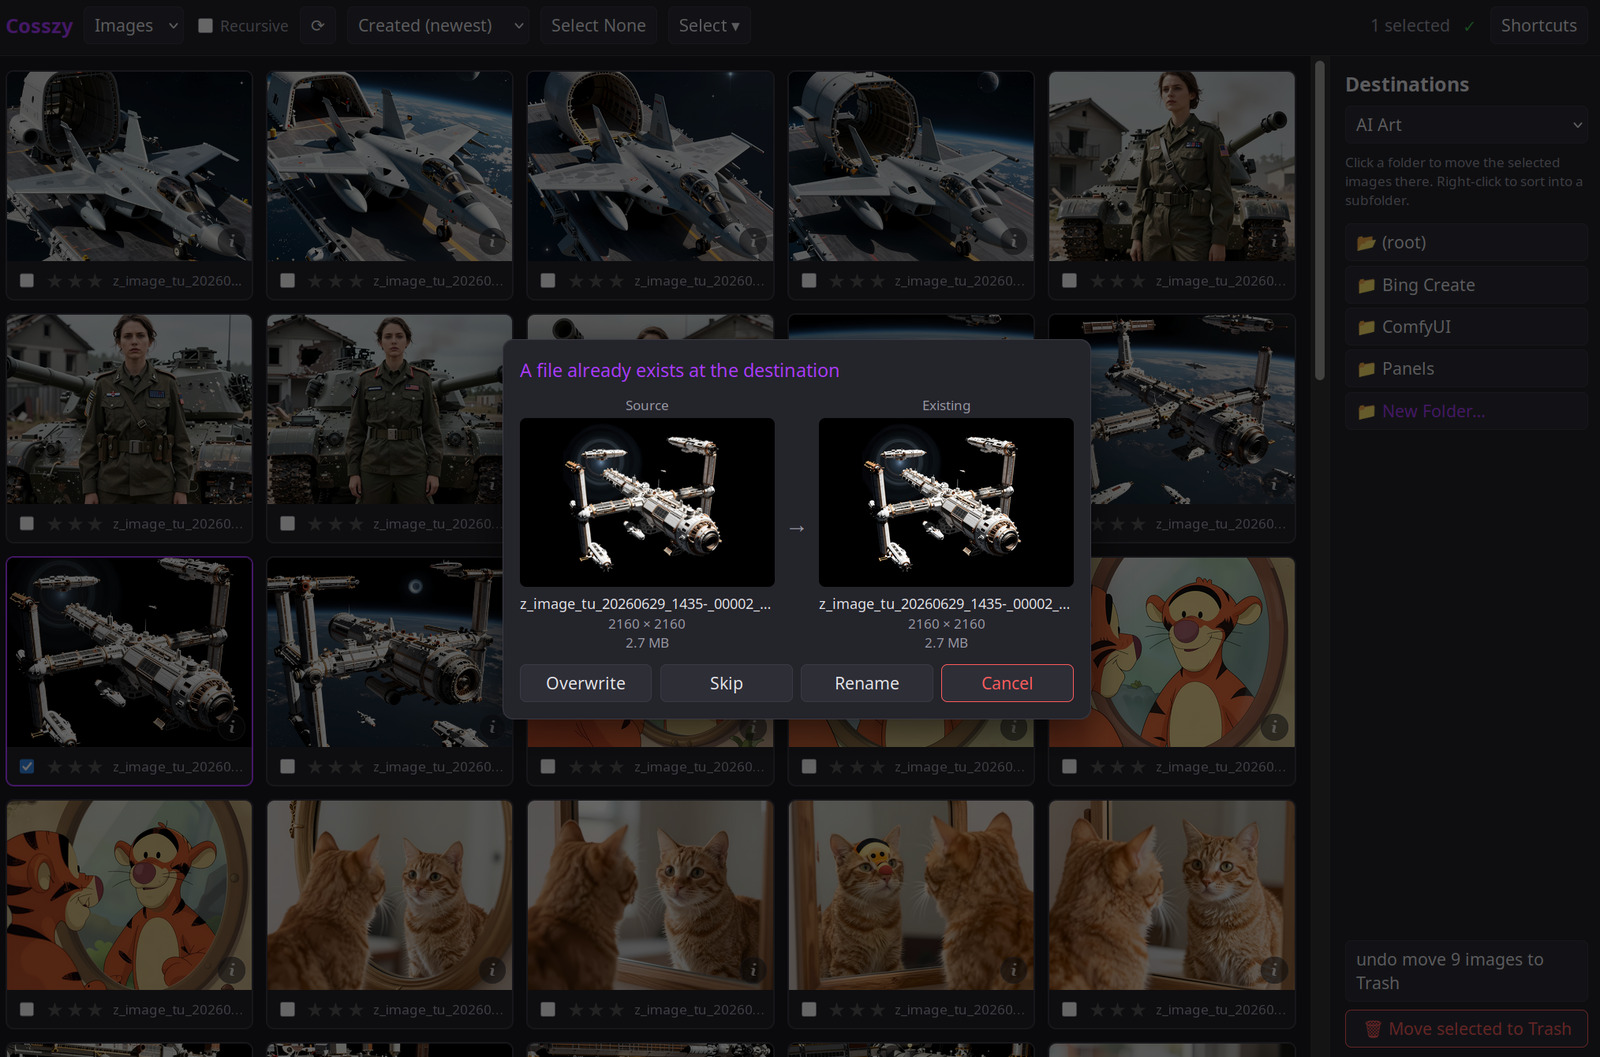
Task: Open info on the single Tigger in round mirror thumbnail
Action: tap(1274, 727)
